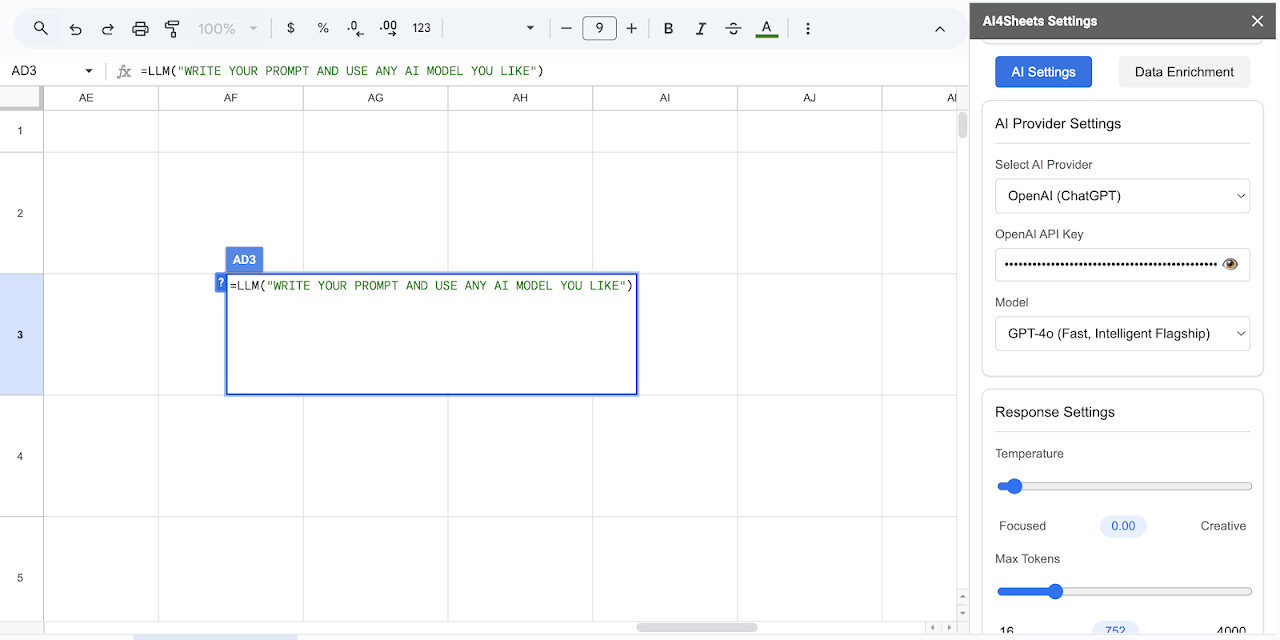Image resolution: width=1280 pixels, height=640 pixels.
Task: Open the Model dropdown showing GPT-4o
Action: [x=1122, y=334]
